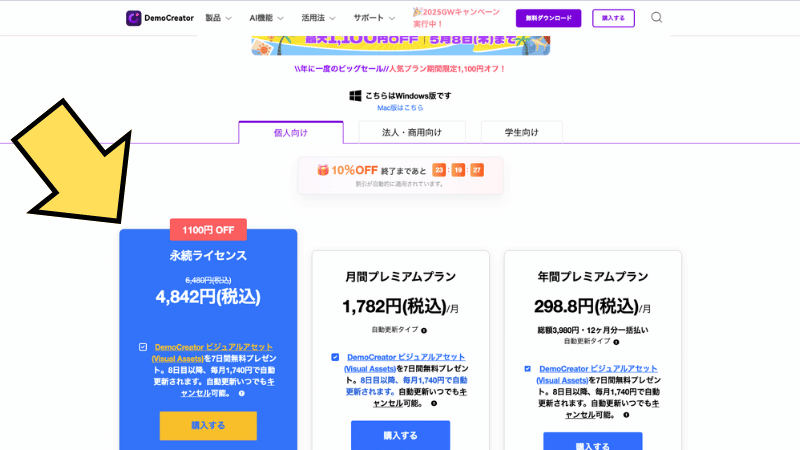Toggle Visual Assets checkbox in 月間プレミアムプラン card

tap(335, 357)
